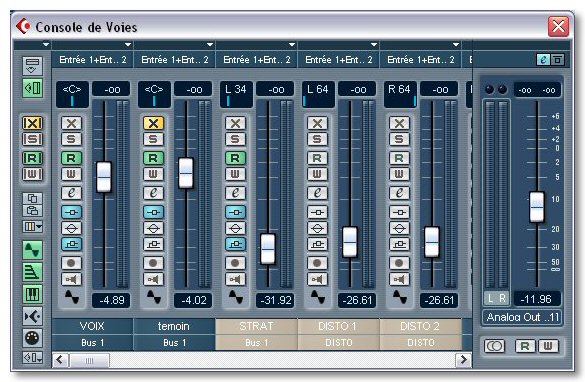The image size is (585, 382).
Task: Toggle EQ state on DISTO 1 channel
Action: point(317,228)
